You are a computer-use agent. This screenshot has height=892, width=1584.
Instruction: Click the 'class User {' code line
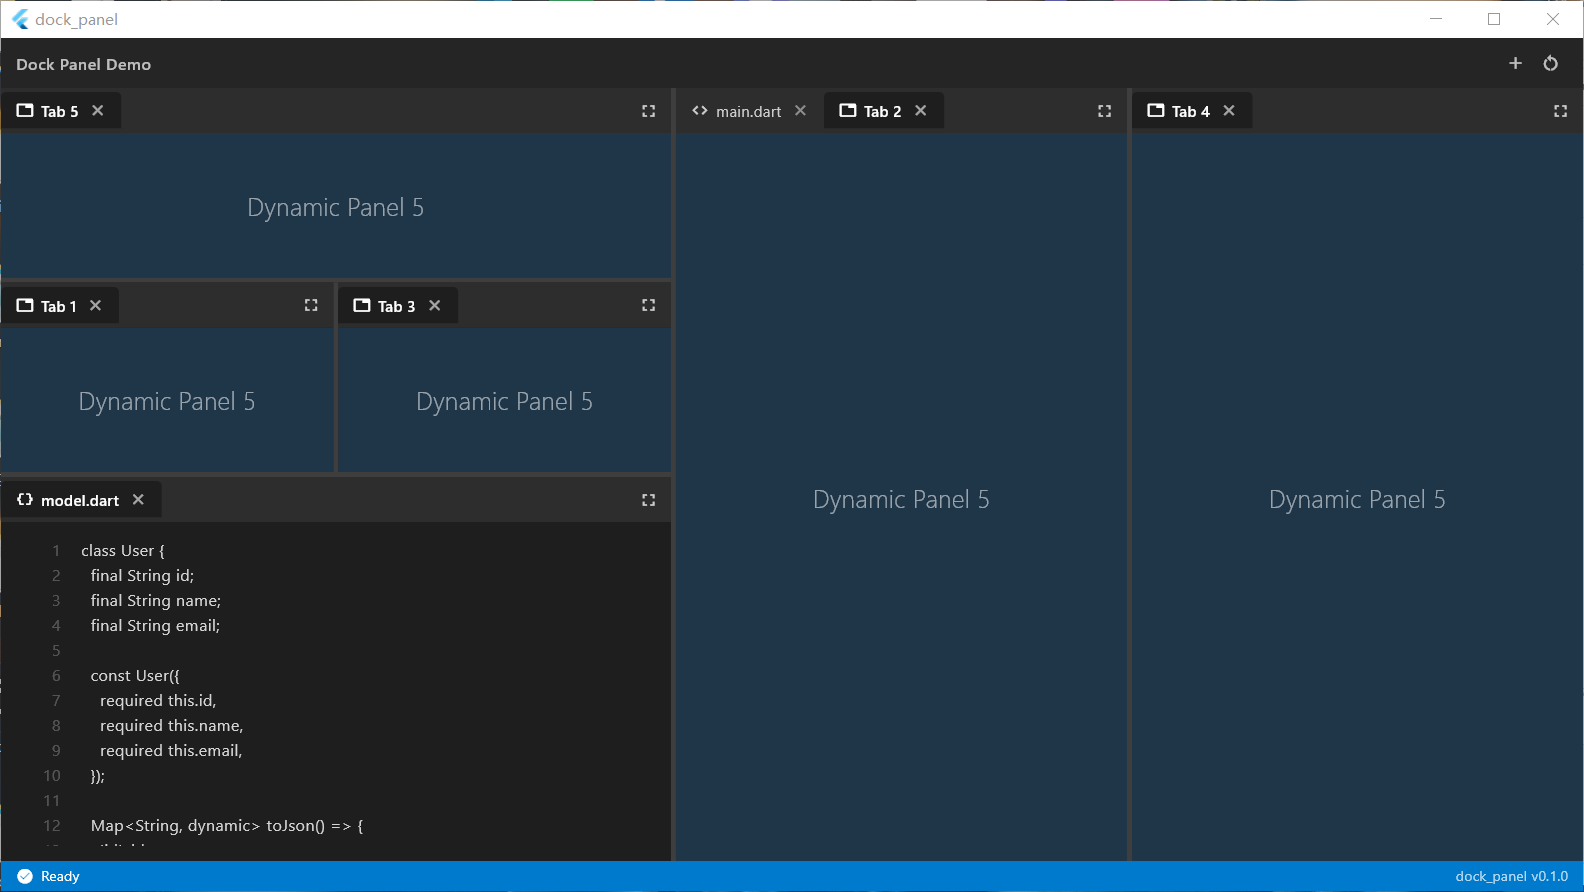[x=123, y=551]
